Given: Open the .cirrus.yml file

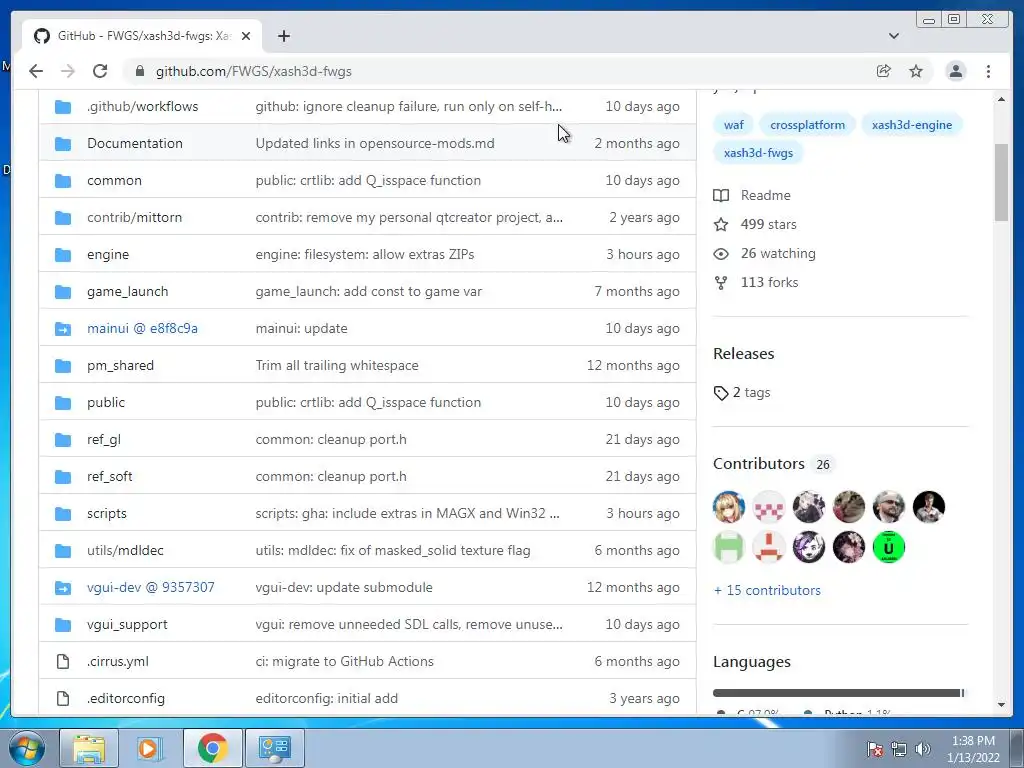Looking at the screenshot, I should click(x=118, y=662).
